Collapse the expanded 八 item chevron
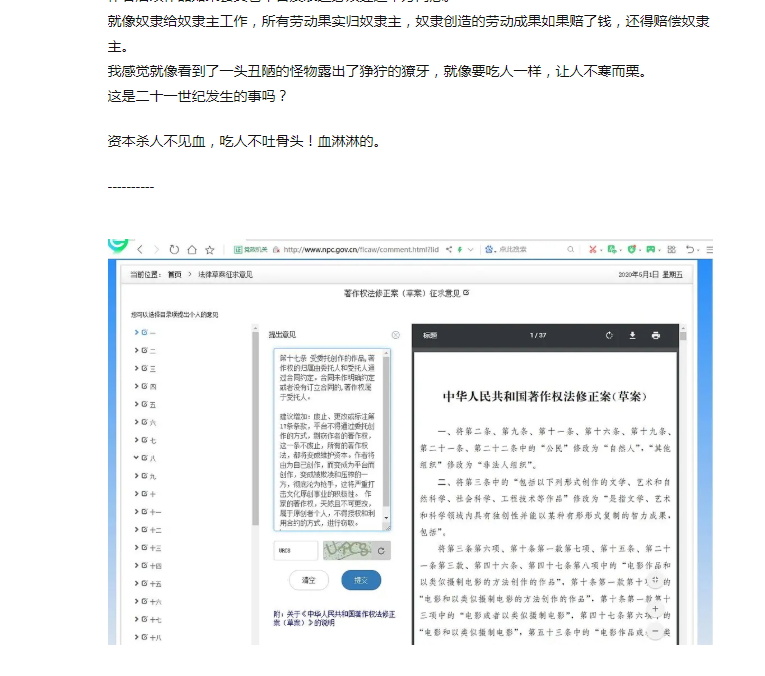The image size is (765, 676). click(x=137, y=457)
